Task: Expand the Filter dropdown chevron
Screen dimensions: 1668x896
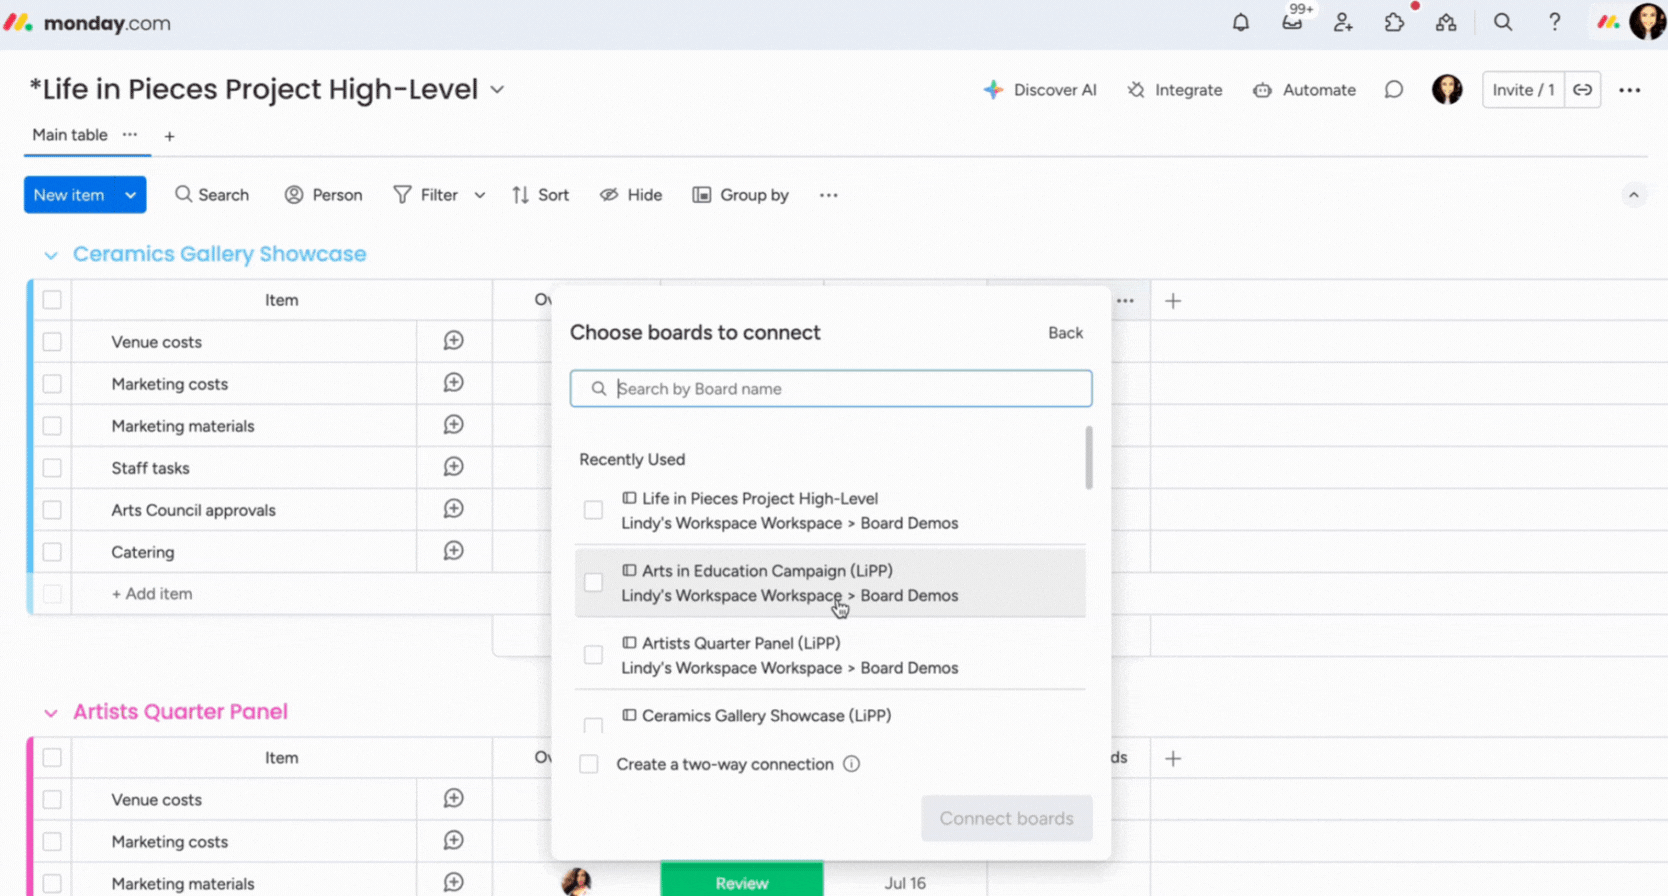Action: point(480,195)
